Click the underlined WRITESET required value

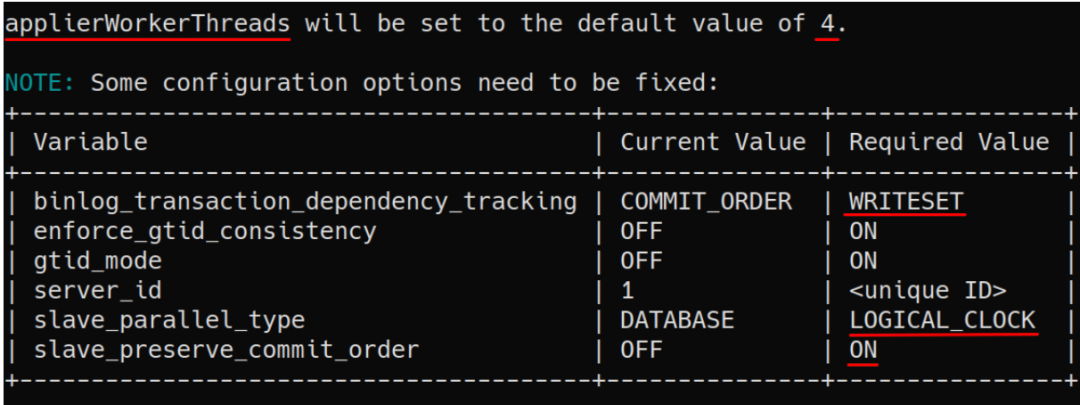(x=906, y=202)
